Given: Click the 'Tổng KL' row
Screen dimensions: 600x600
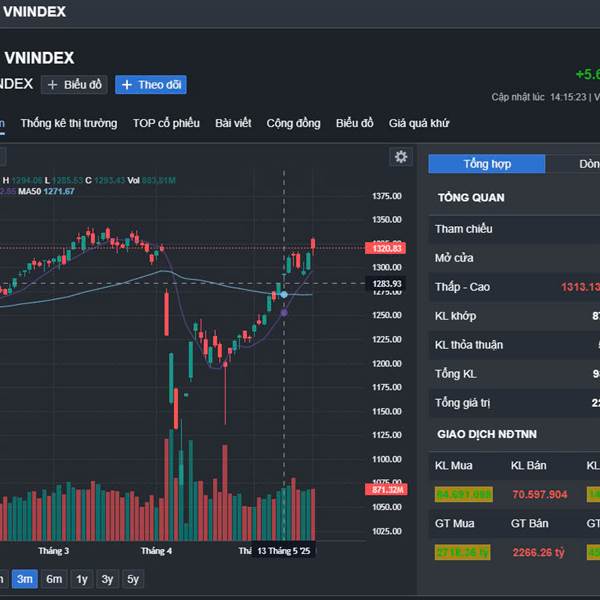Looking at the screenshot, I should [x=514, y=374].
